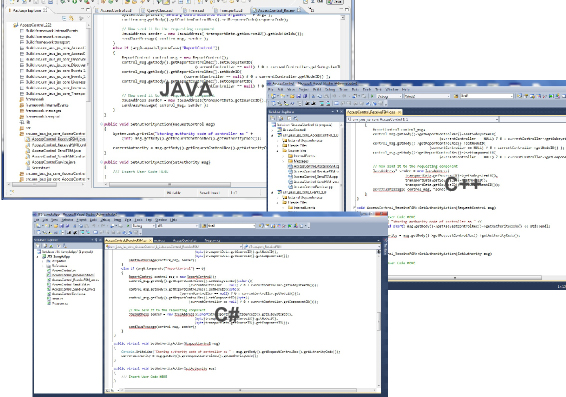566x397 pixels.
Task: Open Win32 platform dropdown in C++ window
Action: click(427, 96)
